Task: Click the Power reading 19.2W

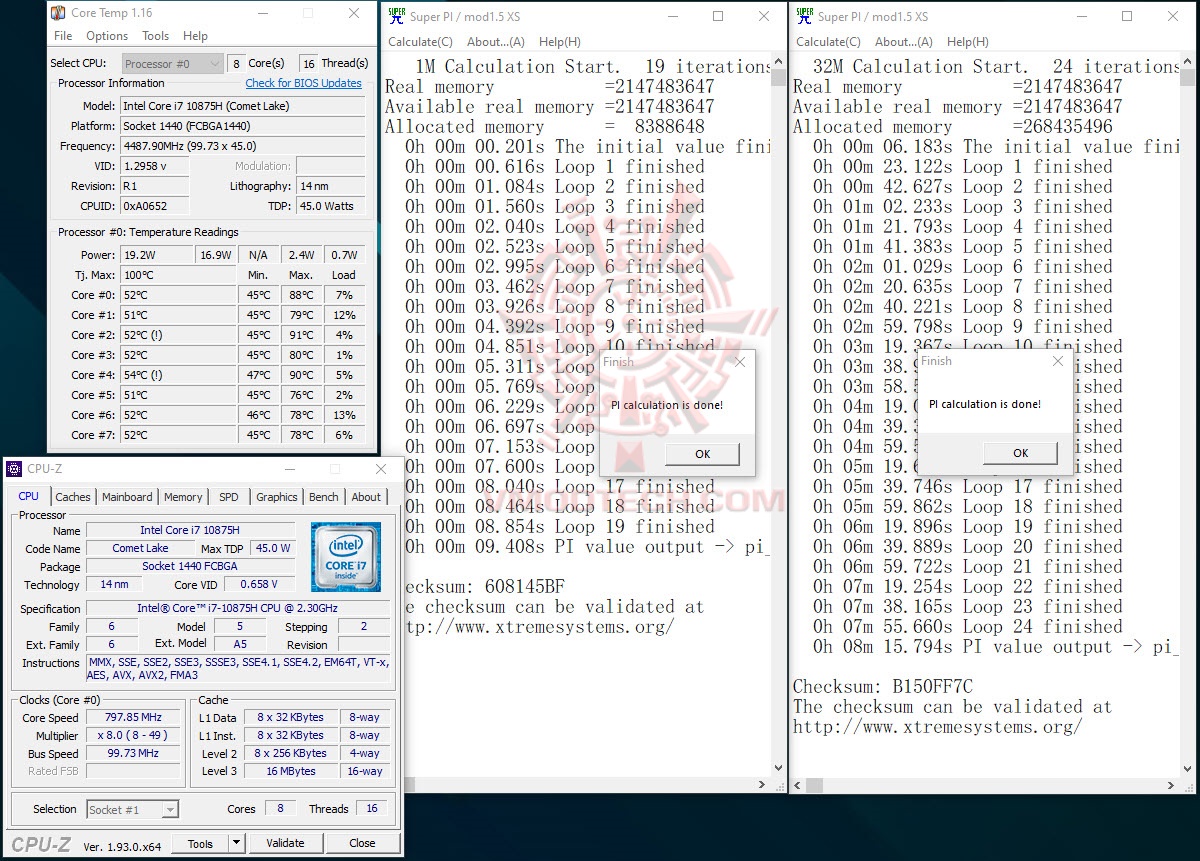Action: click(x=157, y=255)
